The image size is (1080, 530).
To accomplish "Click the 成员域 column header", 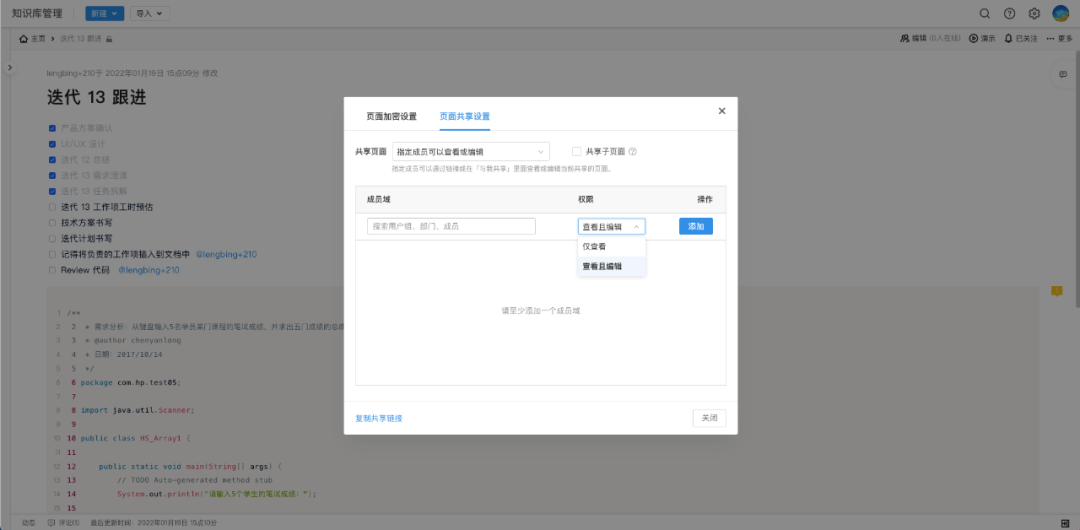I will pos(378,199).
